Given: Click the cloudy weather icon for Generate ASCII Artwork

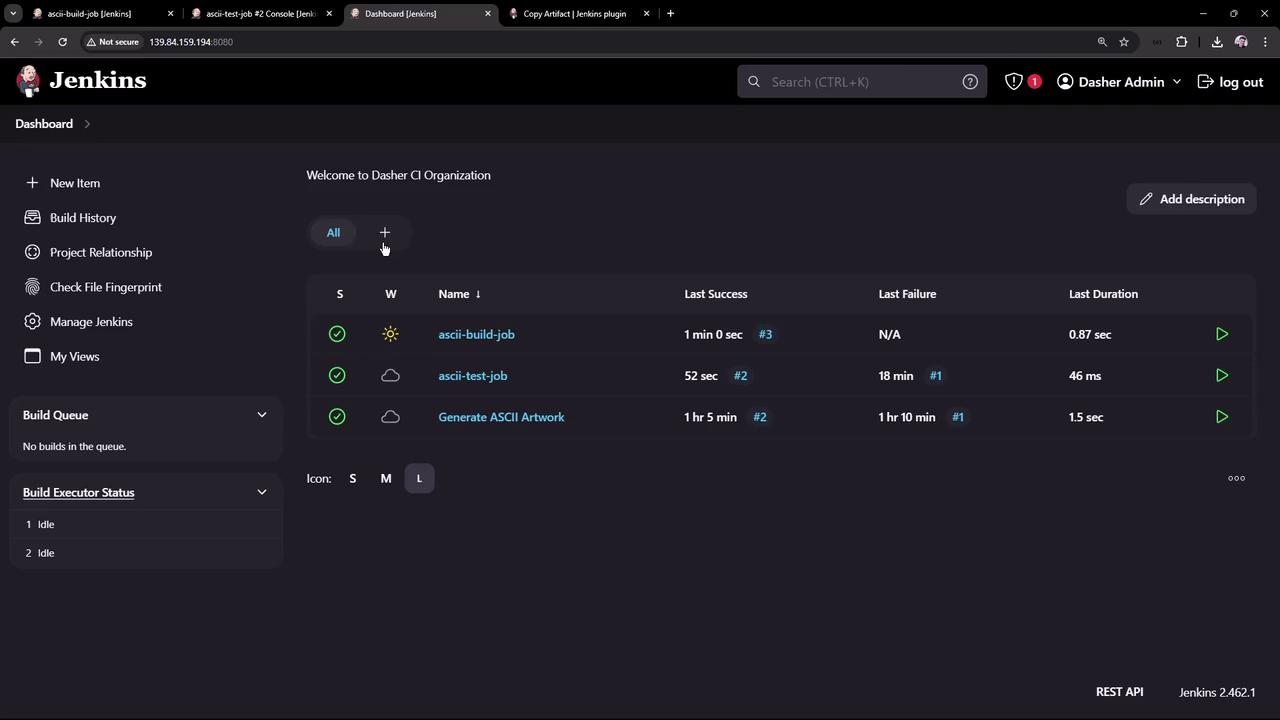Looking at the screenshot, I should click(x=391, y=417).
